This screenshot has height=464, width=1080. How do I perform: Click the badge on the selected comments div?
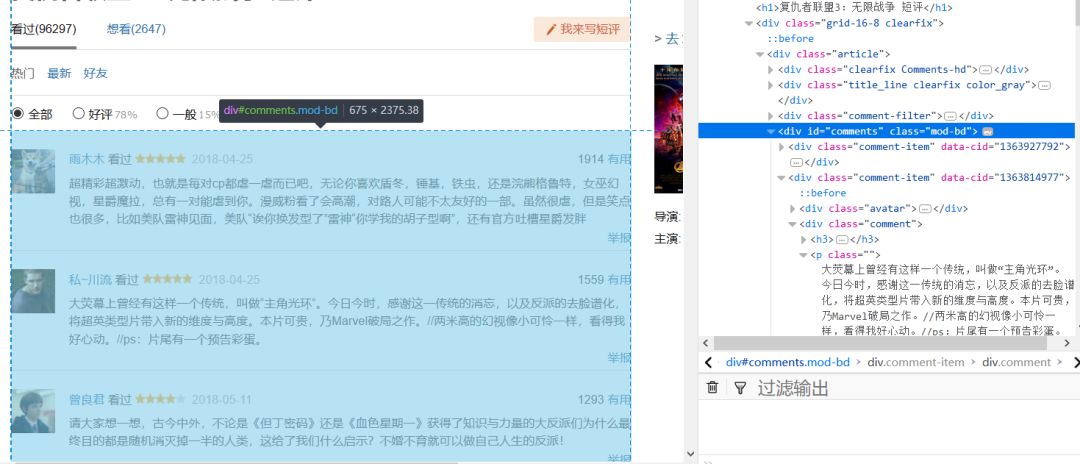(986, 131)
